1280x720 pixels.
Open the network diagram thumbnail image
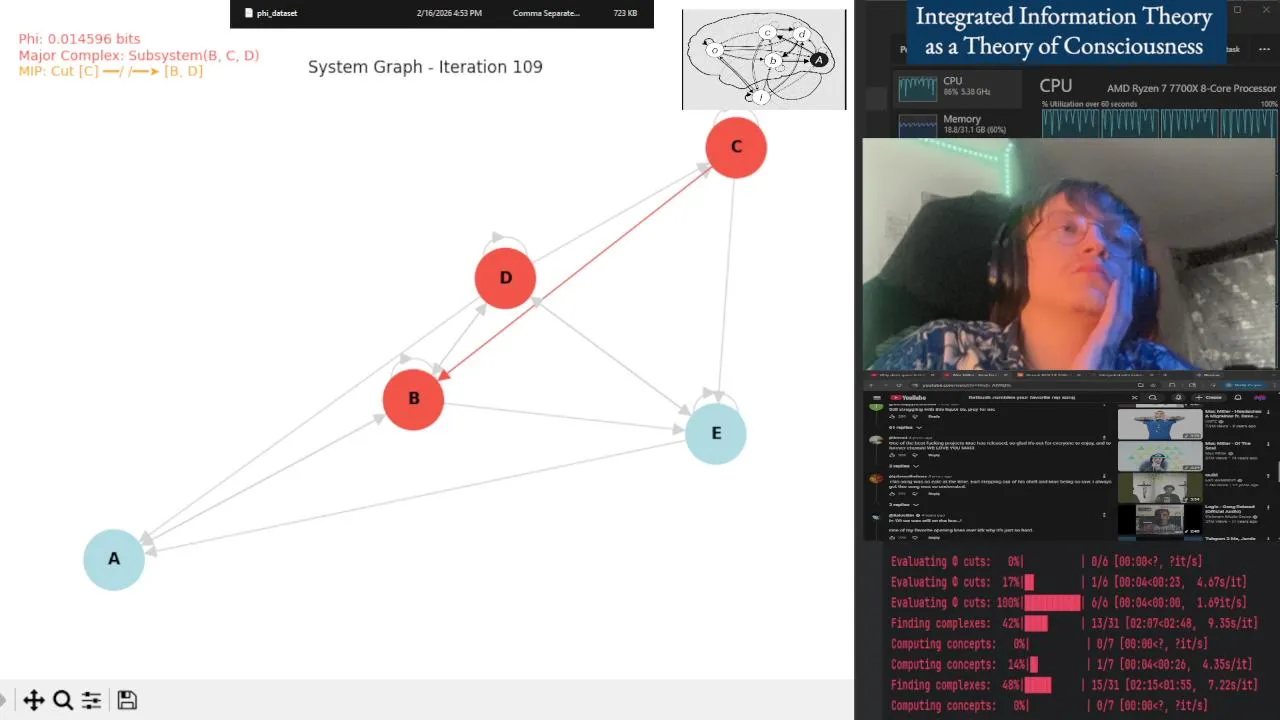click(764, 60)
